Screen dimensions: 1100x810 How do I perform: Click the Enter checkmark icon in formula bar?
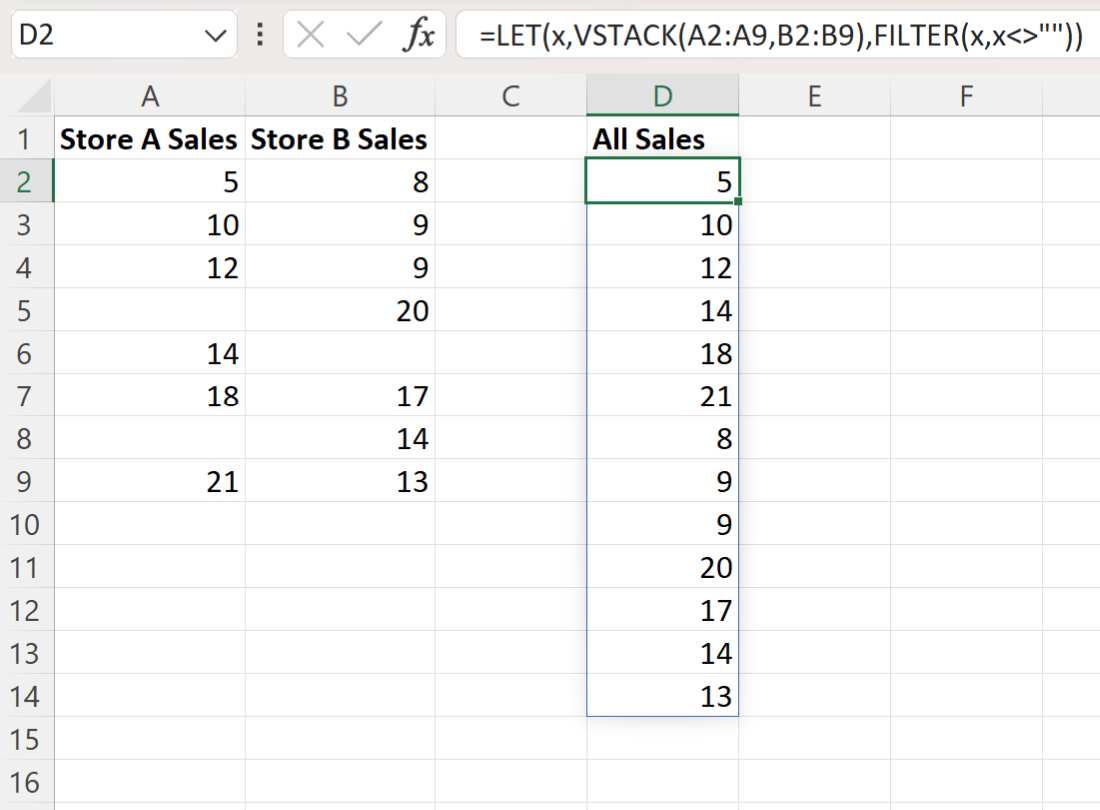pos(362,37)
